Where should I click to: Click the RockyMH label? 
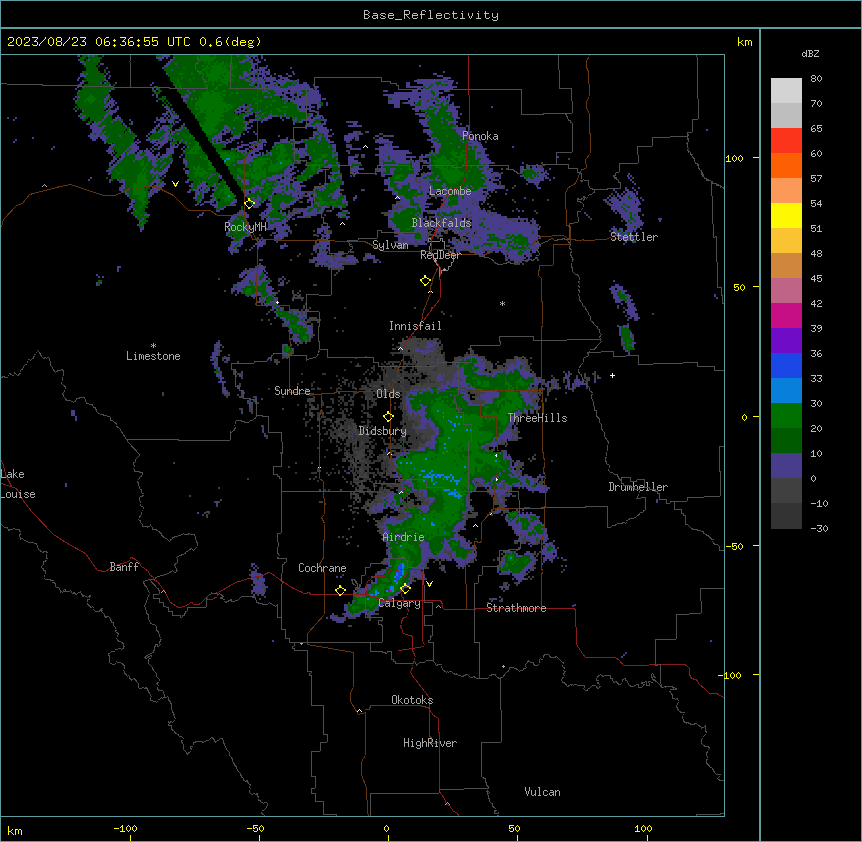click(x=245, y=227)
